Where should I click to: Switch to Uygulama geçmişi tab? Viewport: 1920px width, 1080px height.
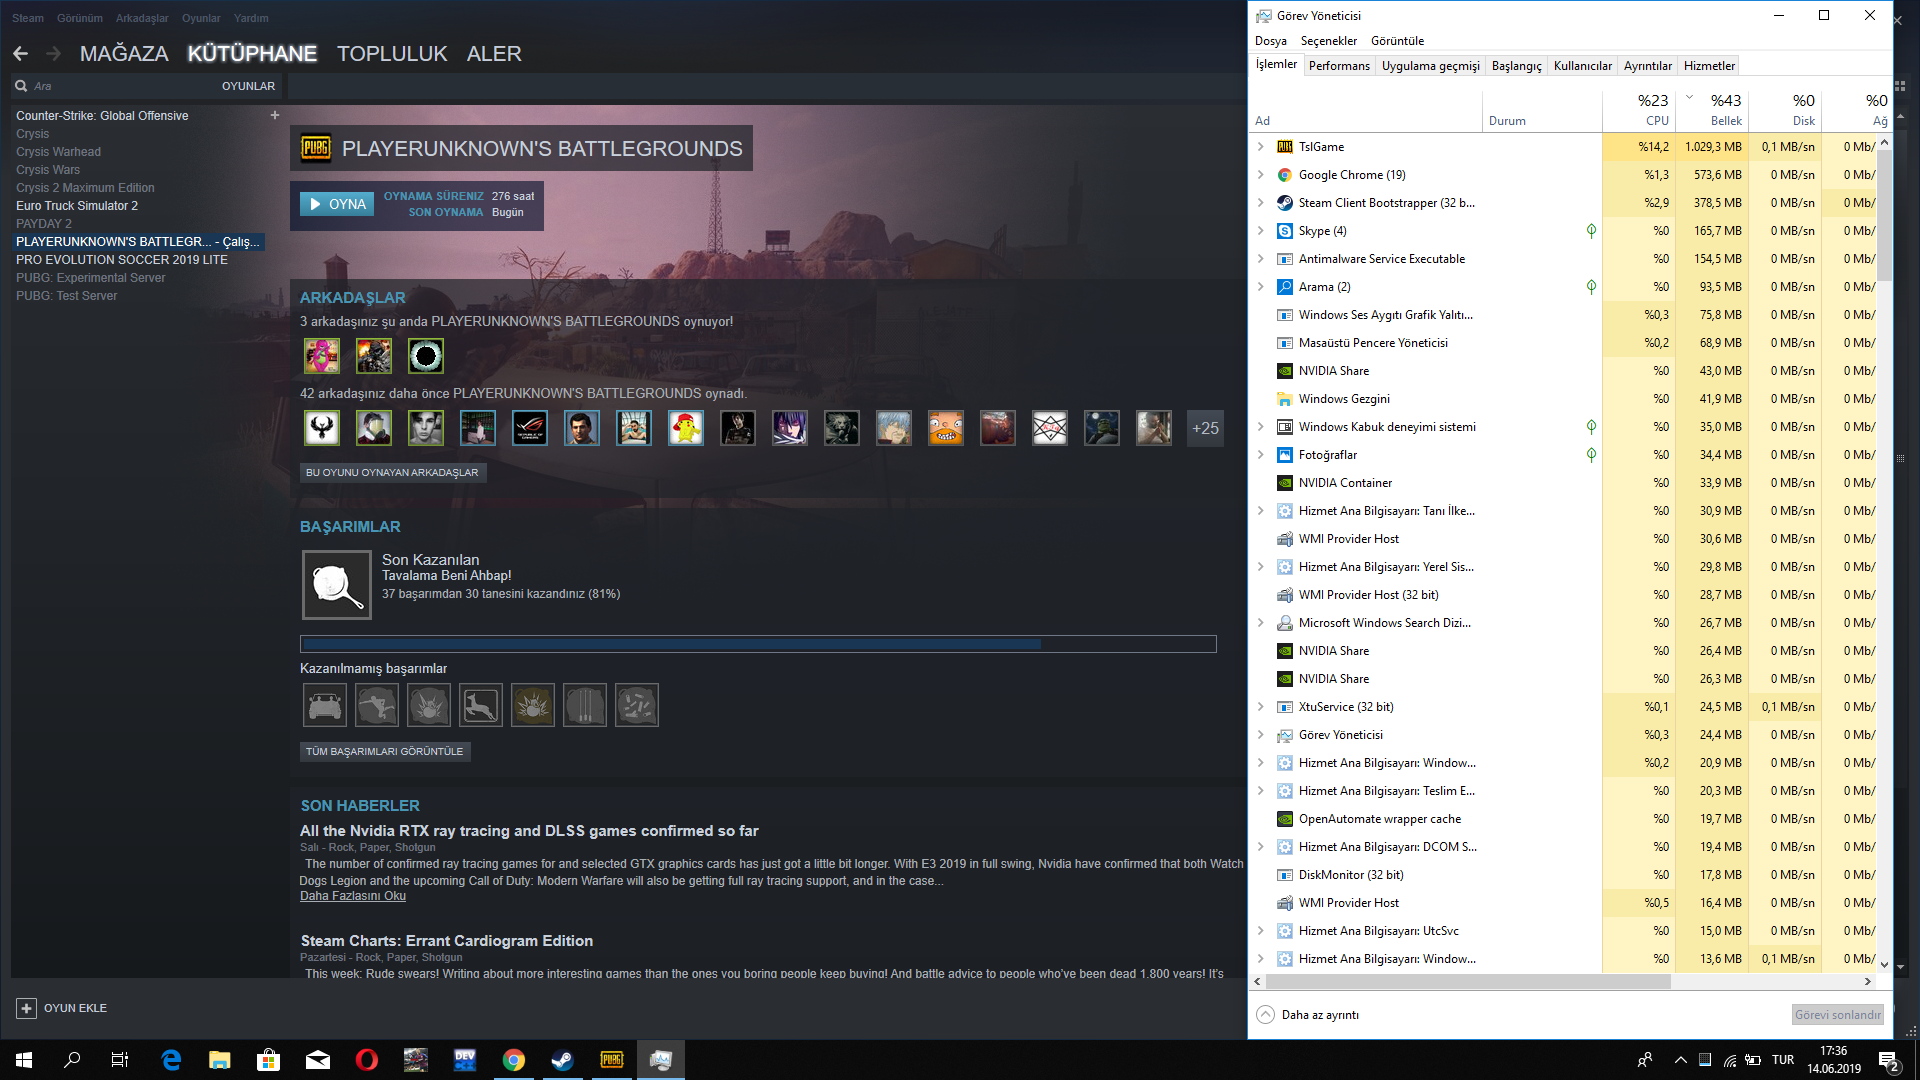[1431, 66]
